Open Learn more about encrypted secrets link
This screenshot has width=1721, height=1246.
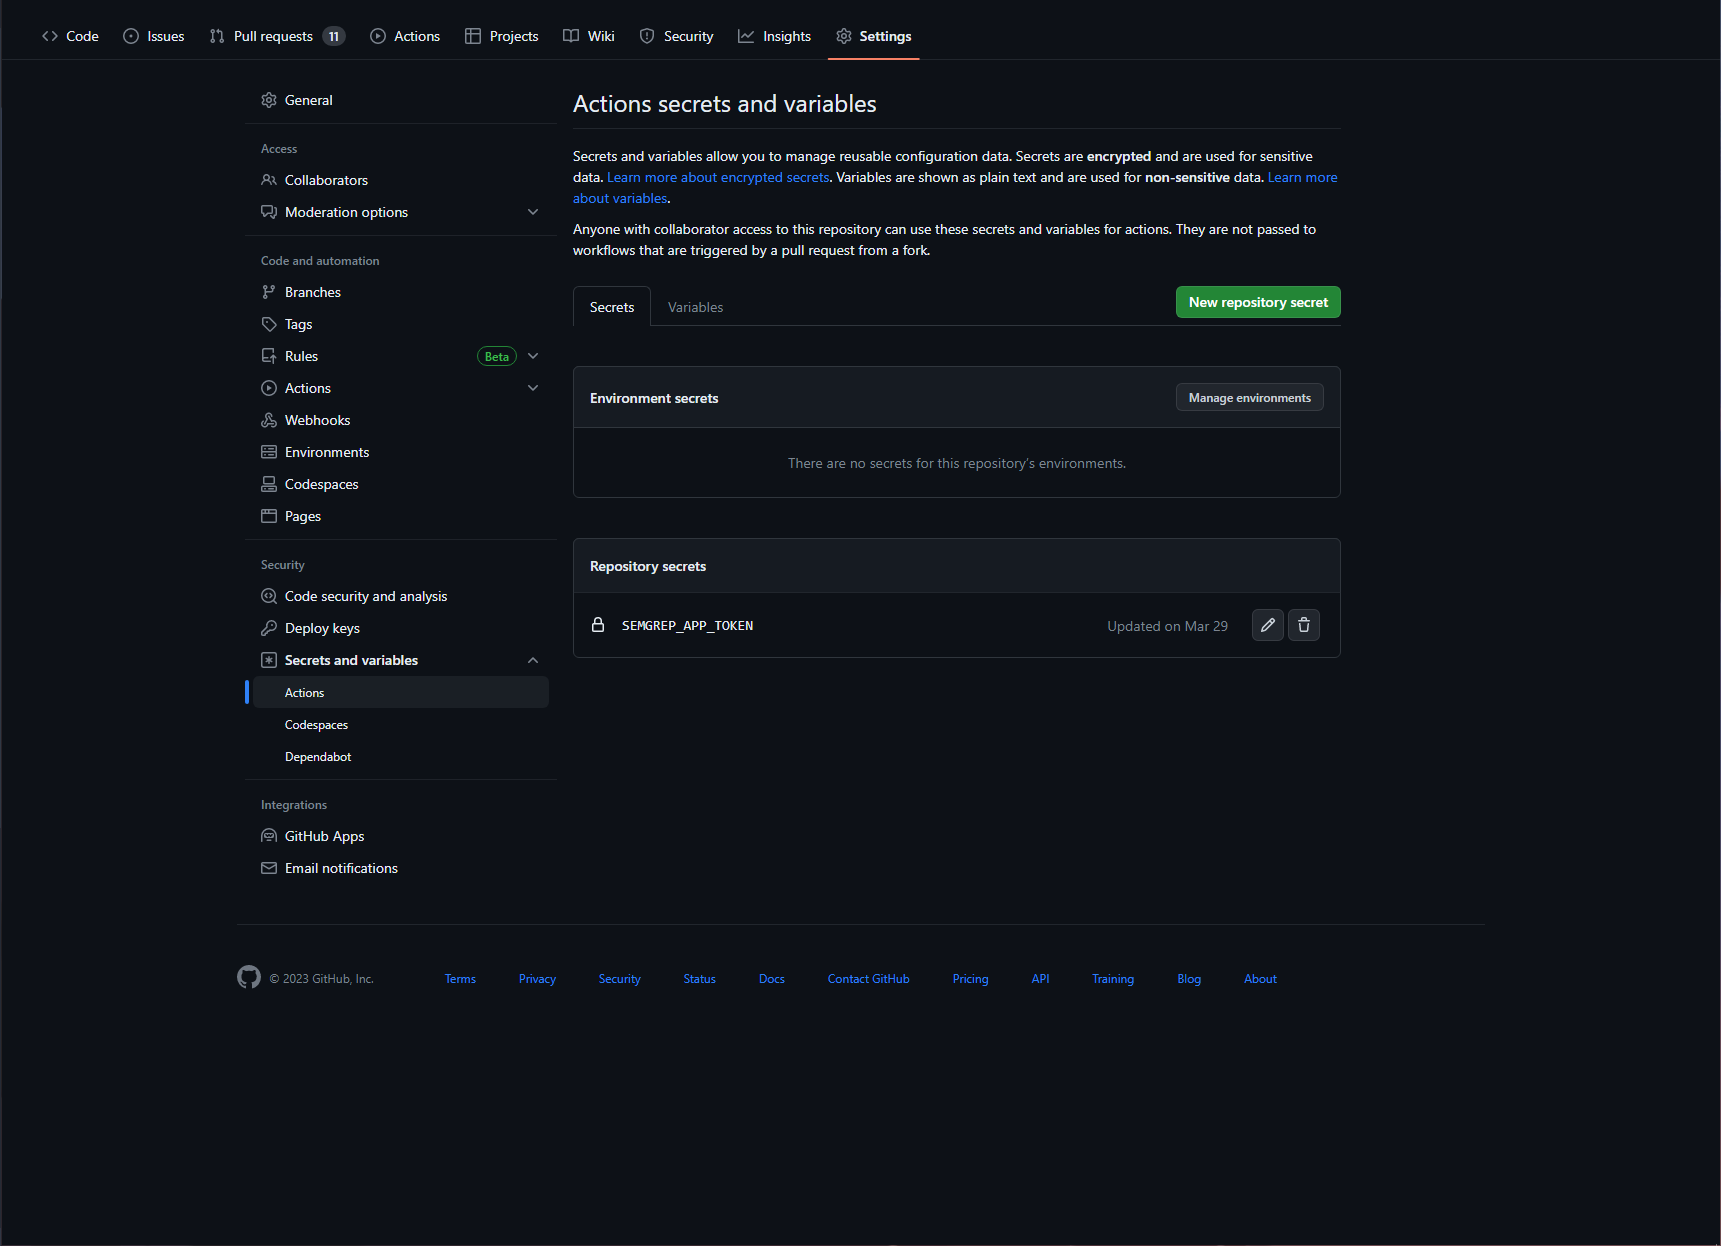[x=718, y=177]
